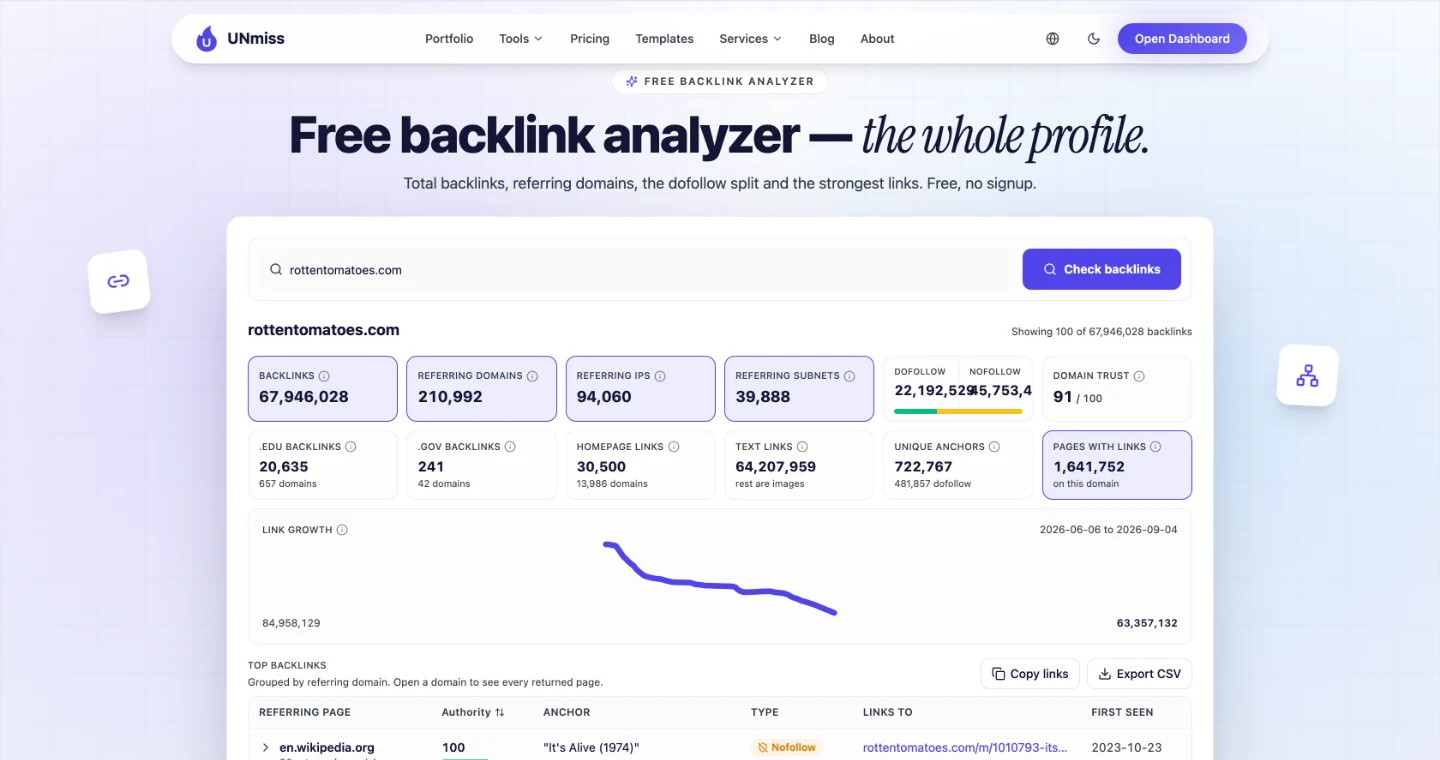
Task: Select the Pages With Links card
Action: coord(1117,464)
